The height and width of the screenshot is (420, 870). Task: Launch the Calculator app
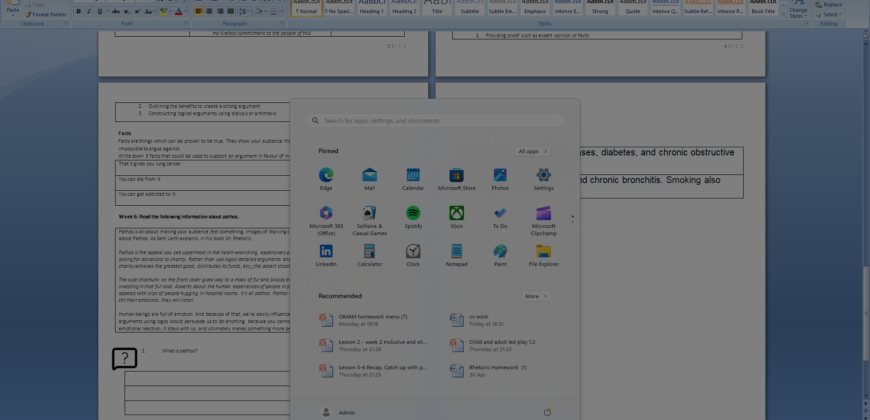370,256
